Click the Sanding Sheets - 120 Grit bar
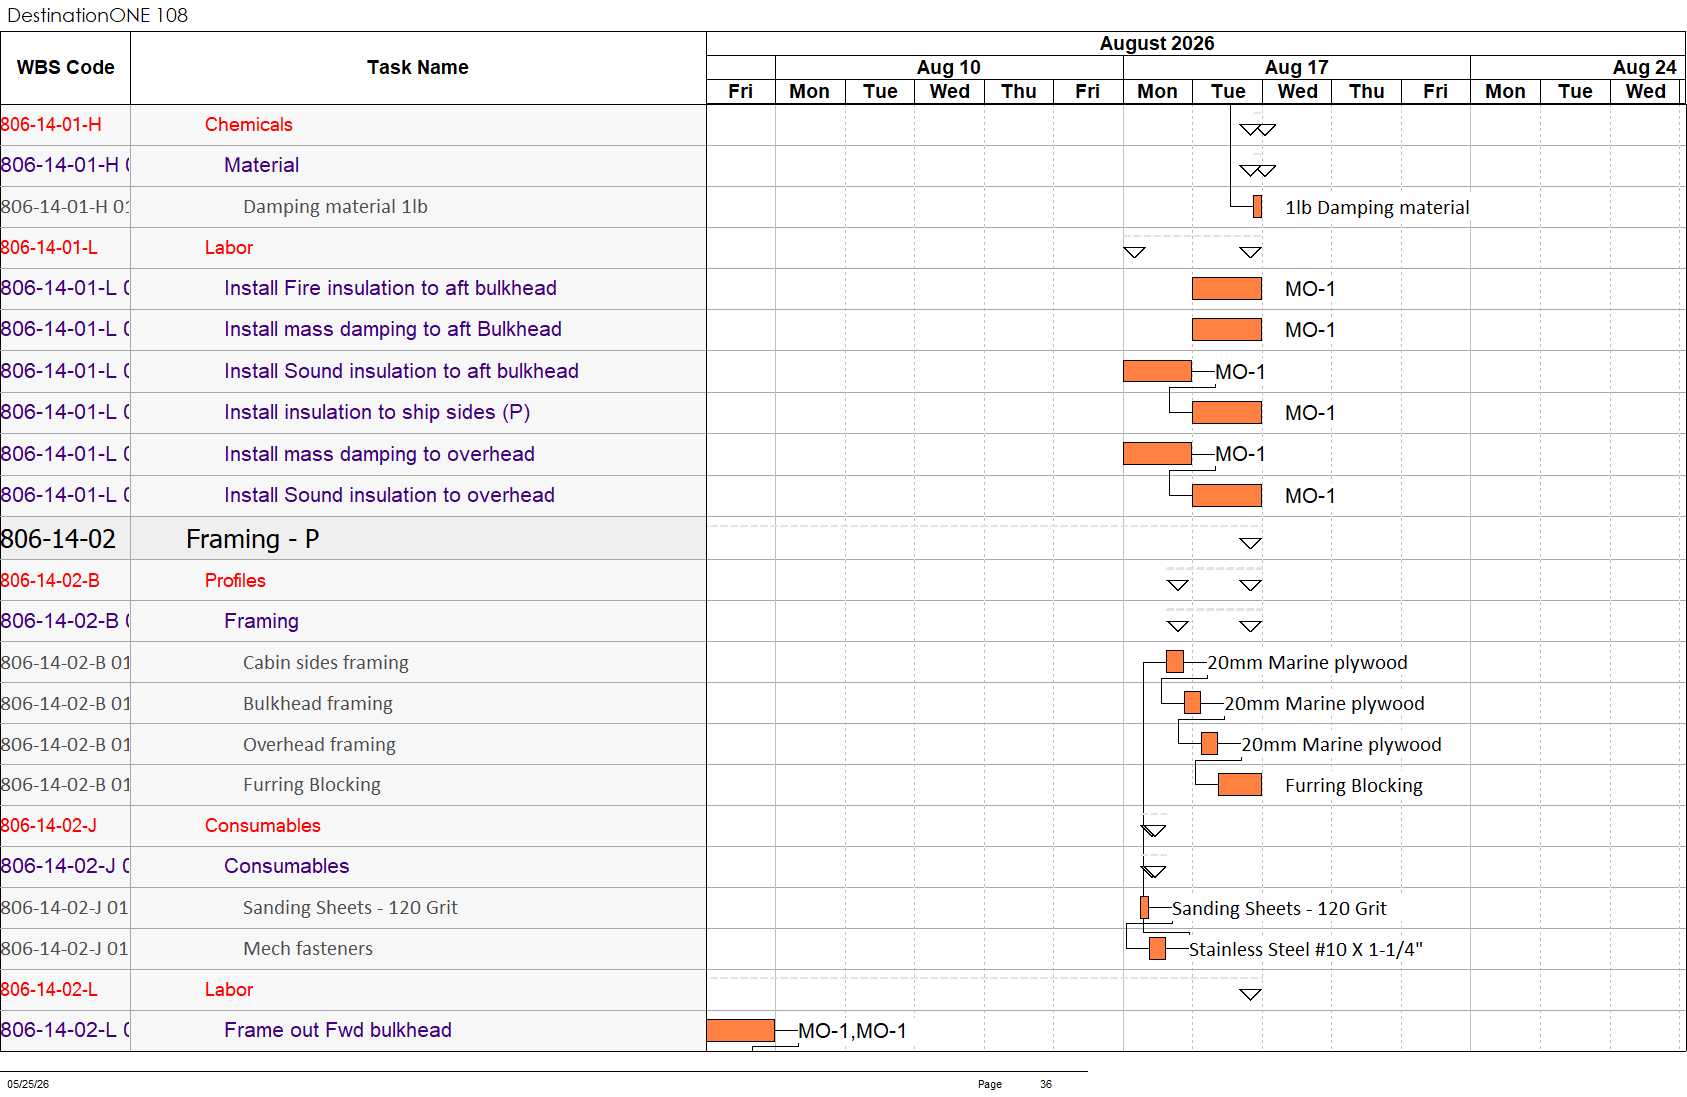 coord(1145,908)
